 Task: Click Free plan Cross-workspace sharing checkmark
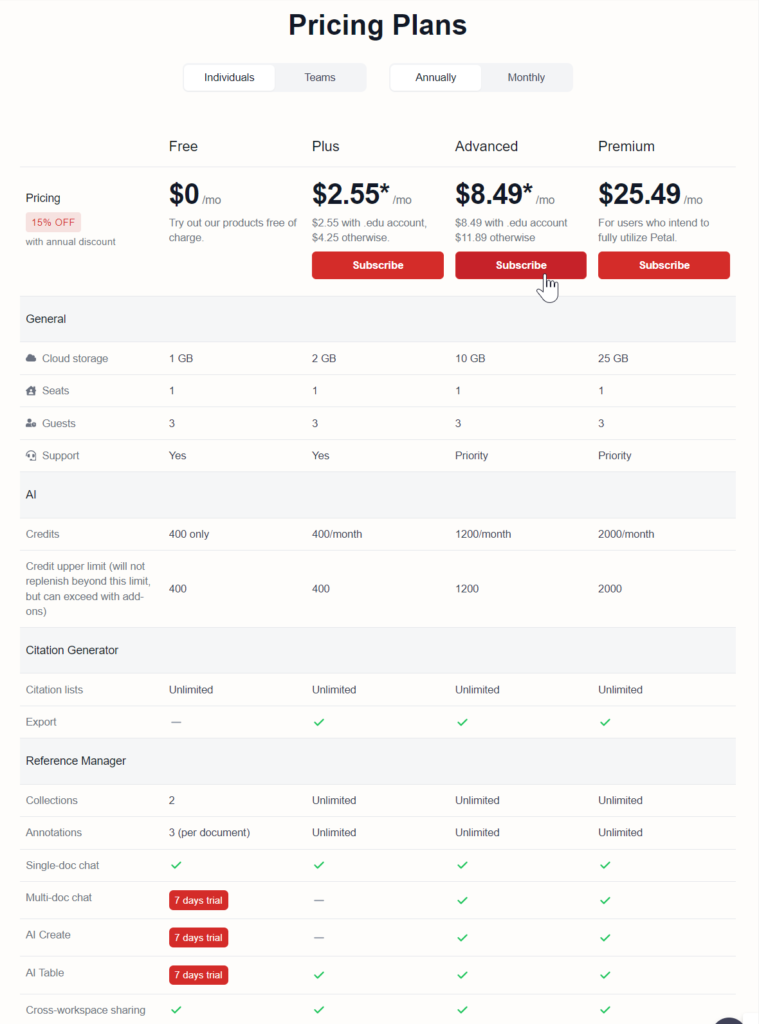click(x=176, y=1010)
